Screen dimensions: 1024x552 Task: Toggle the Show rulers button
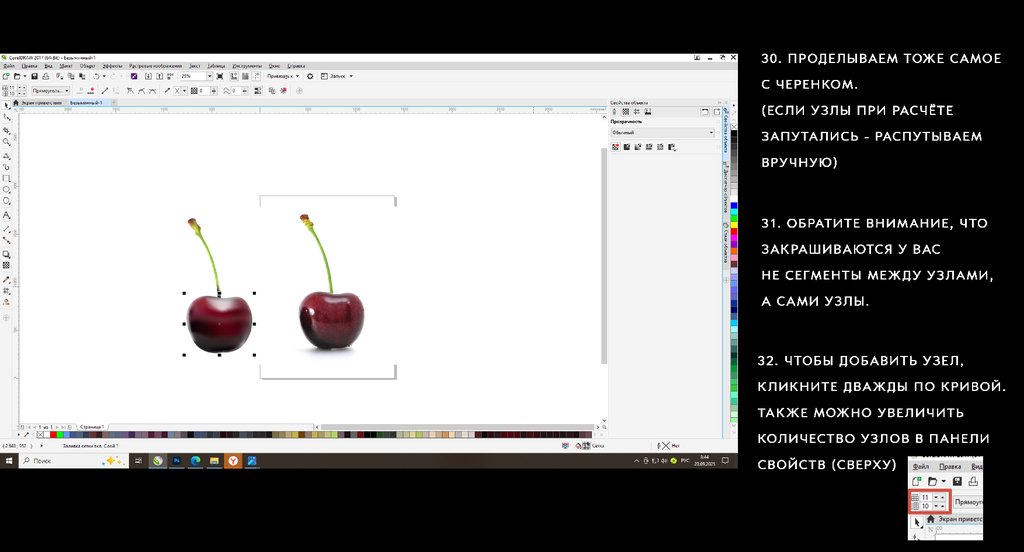click(234, 76)
